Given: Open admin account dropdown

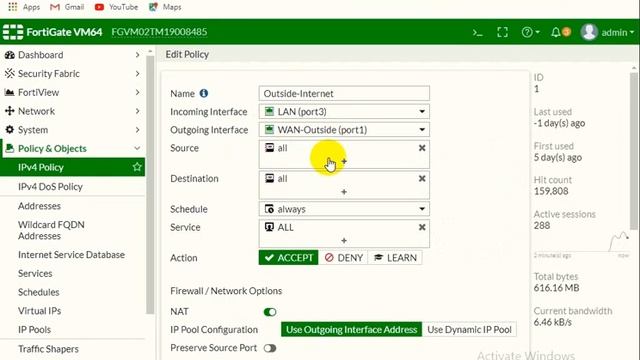Looking at the screenshot, I should (618, 32).
